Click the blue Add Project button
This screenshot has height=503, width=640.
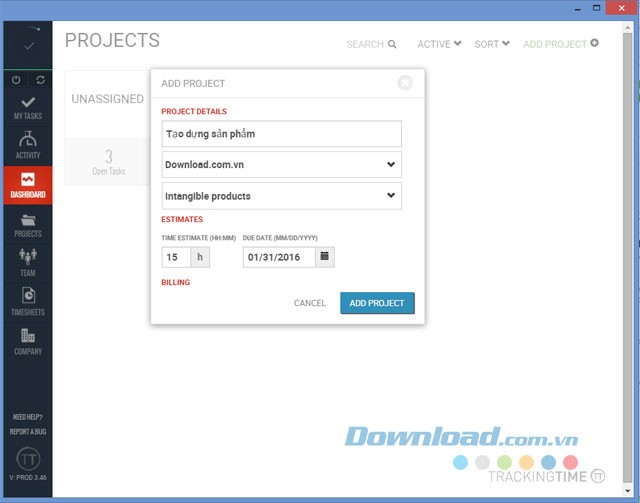(x=377, y=303)
